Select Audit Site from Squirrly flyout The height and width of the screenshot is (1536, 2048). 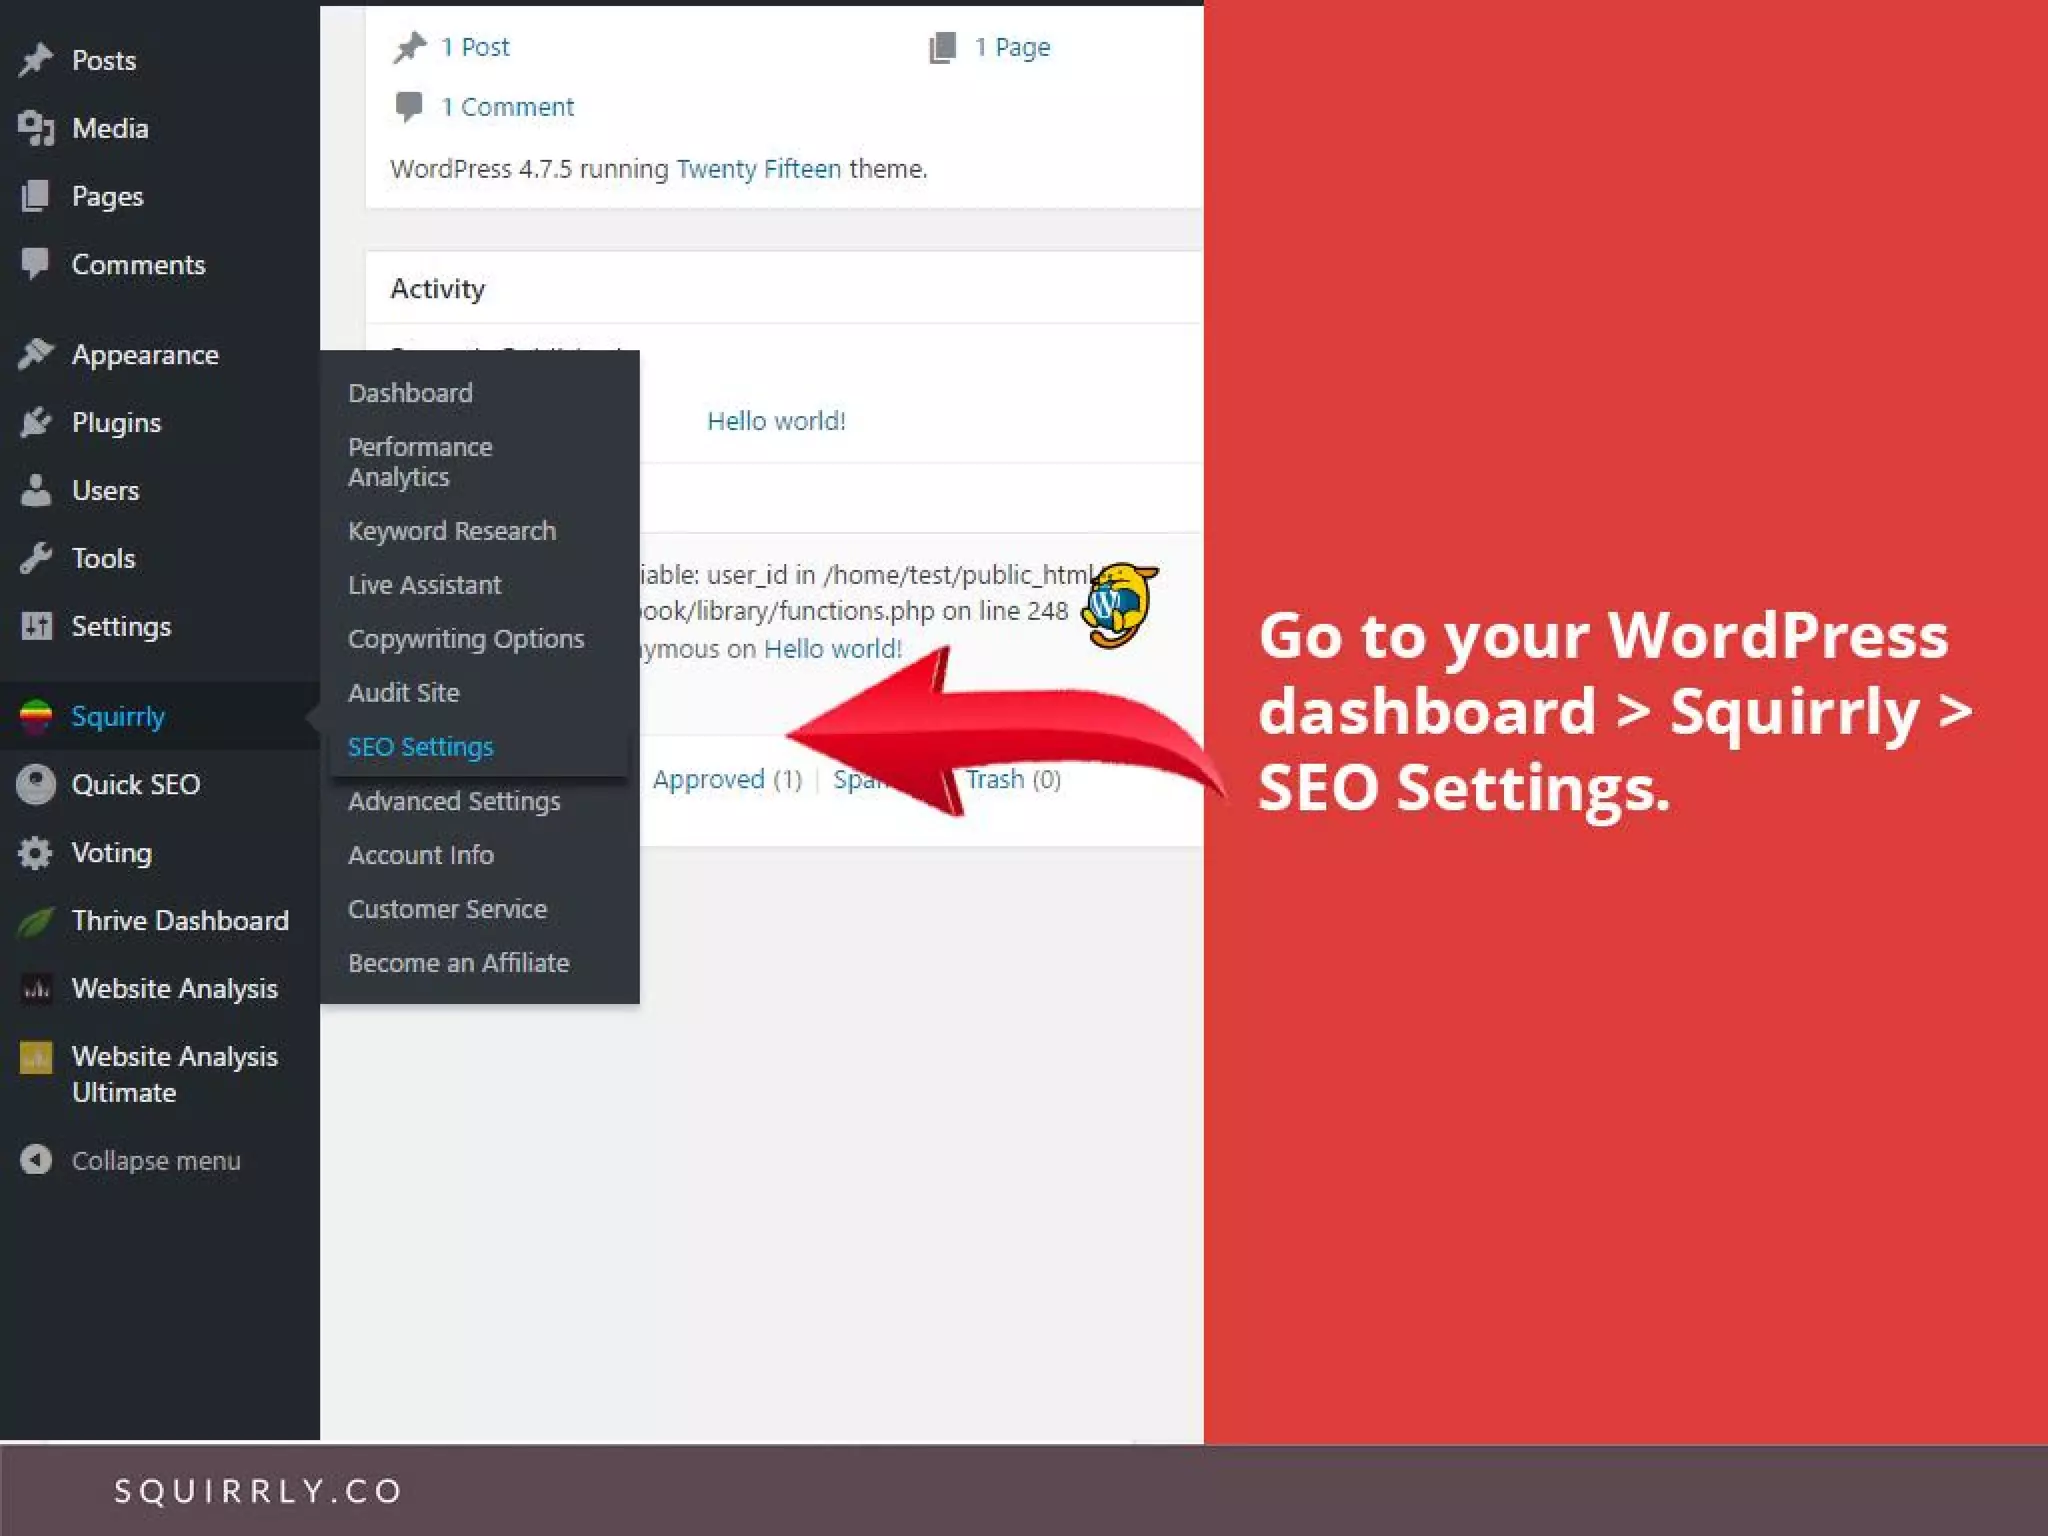(403, 693)
